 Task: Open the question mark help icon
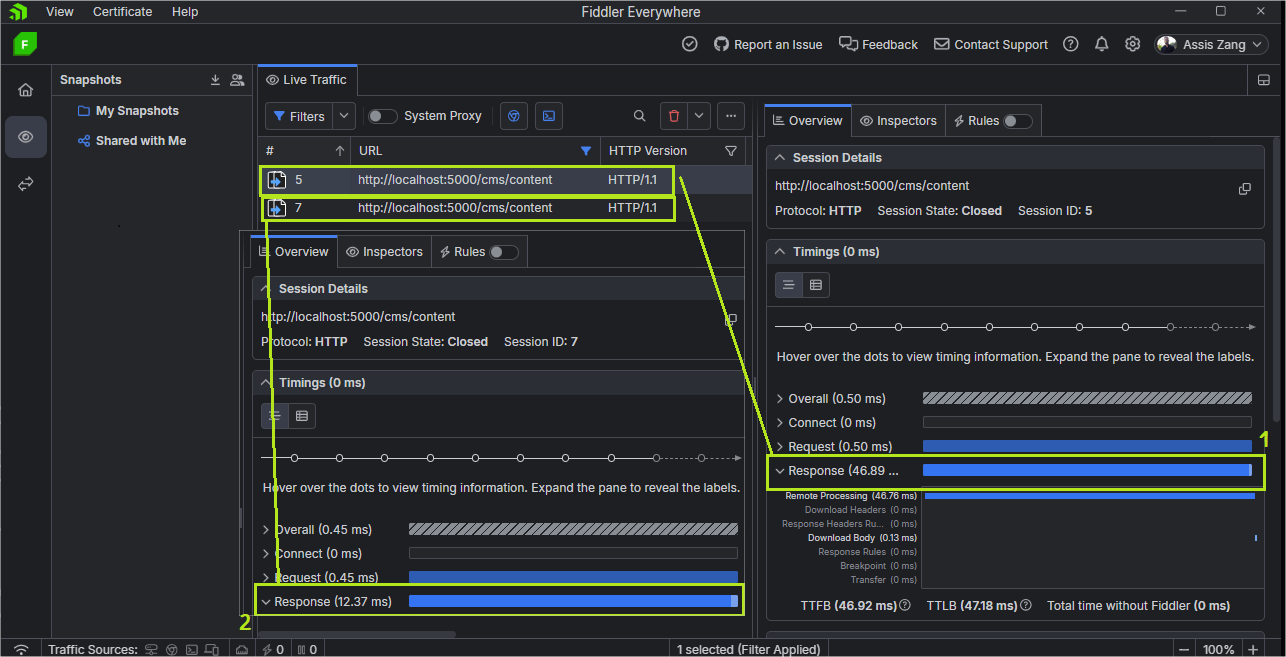1071,44
